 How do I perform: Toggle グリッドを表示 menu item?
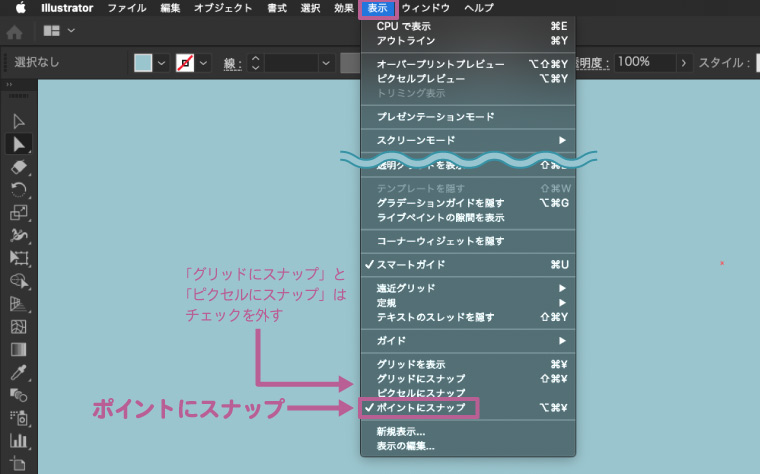click(x=468, y=364)
